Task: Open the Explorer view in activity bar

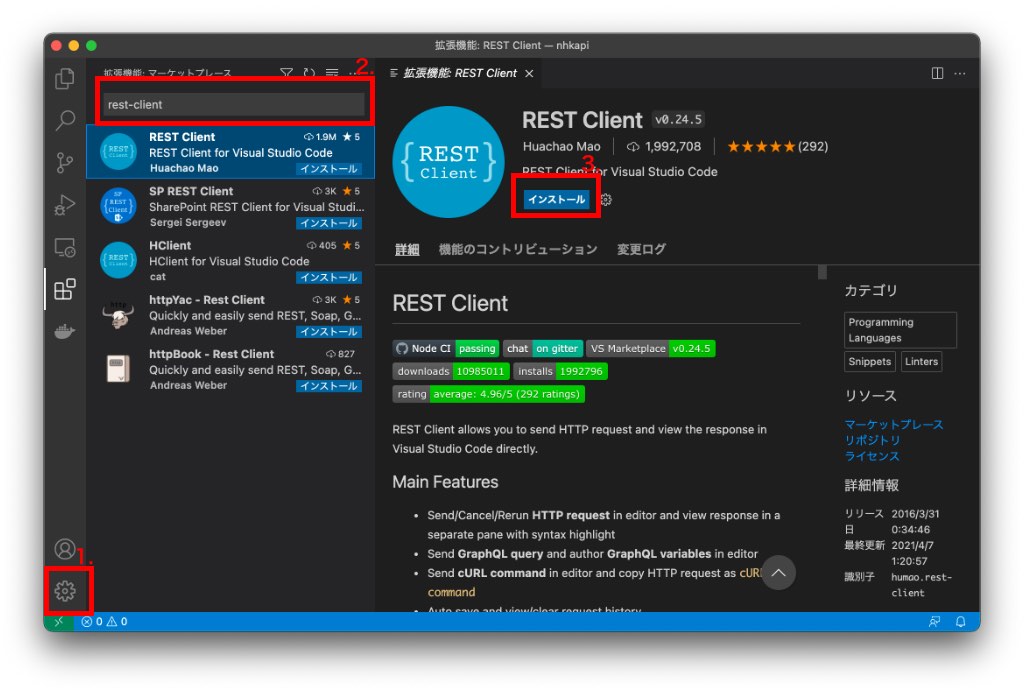Action: [65, 78]
